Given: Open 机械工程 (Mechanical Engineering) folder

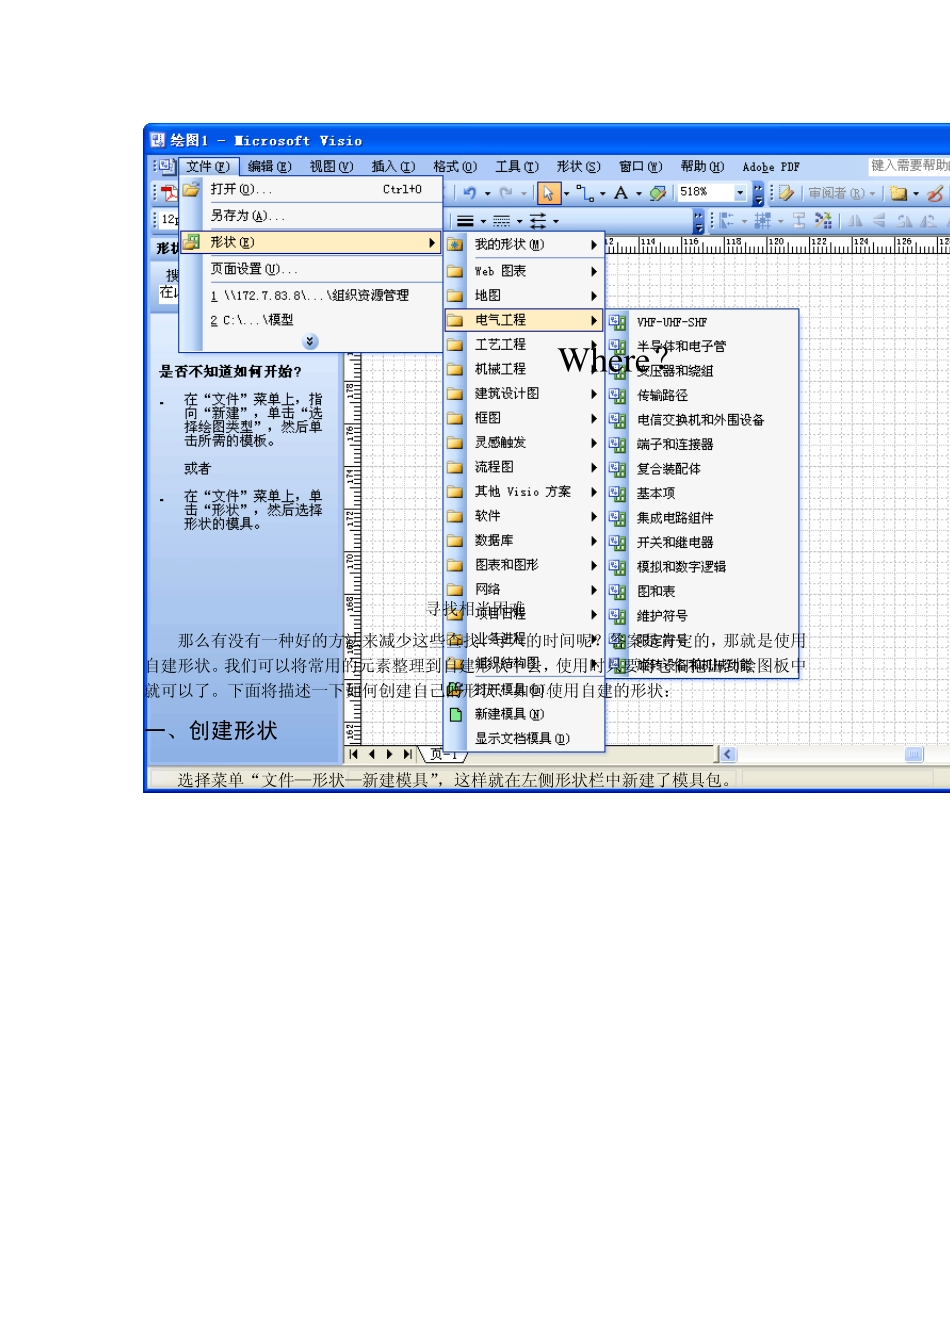Looking at the screenshot, I should (x=525, y=369).
